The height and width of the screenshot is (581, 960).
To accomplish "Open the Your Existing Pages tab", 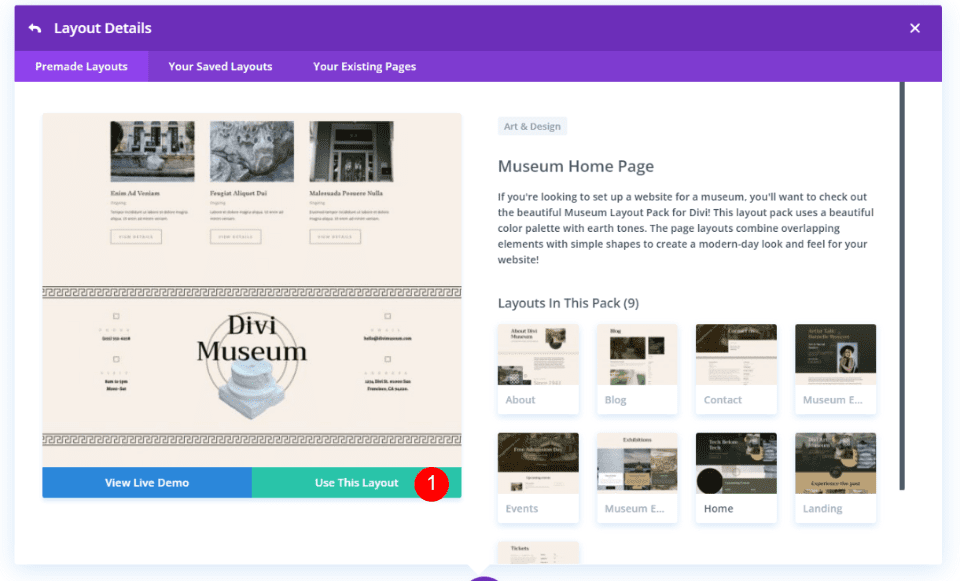I will (x=366, y=66).
